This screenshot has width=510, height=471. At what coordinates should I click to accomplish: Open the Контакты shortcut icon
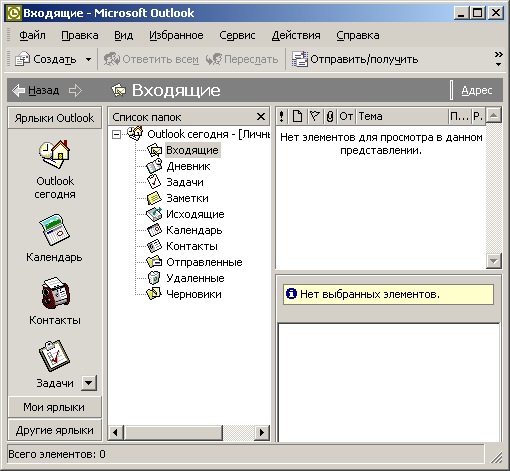55,293
